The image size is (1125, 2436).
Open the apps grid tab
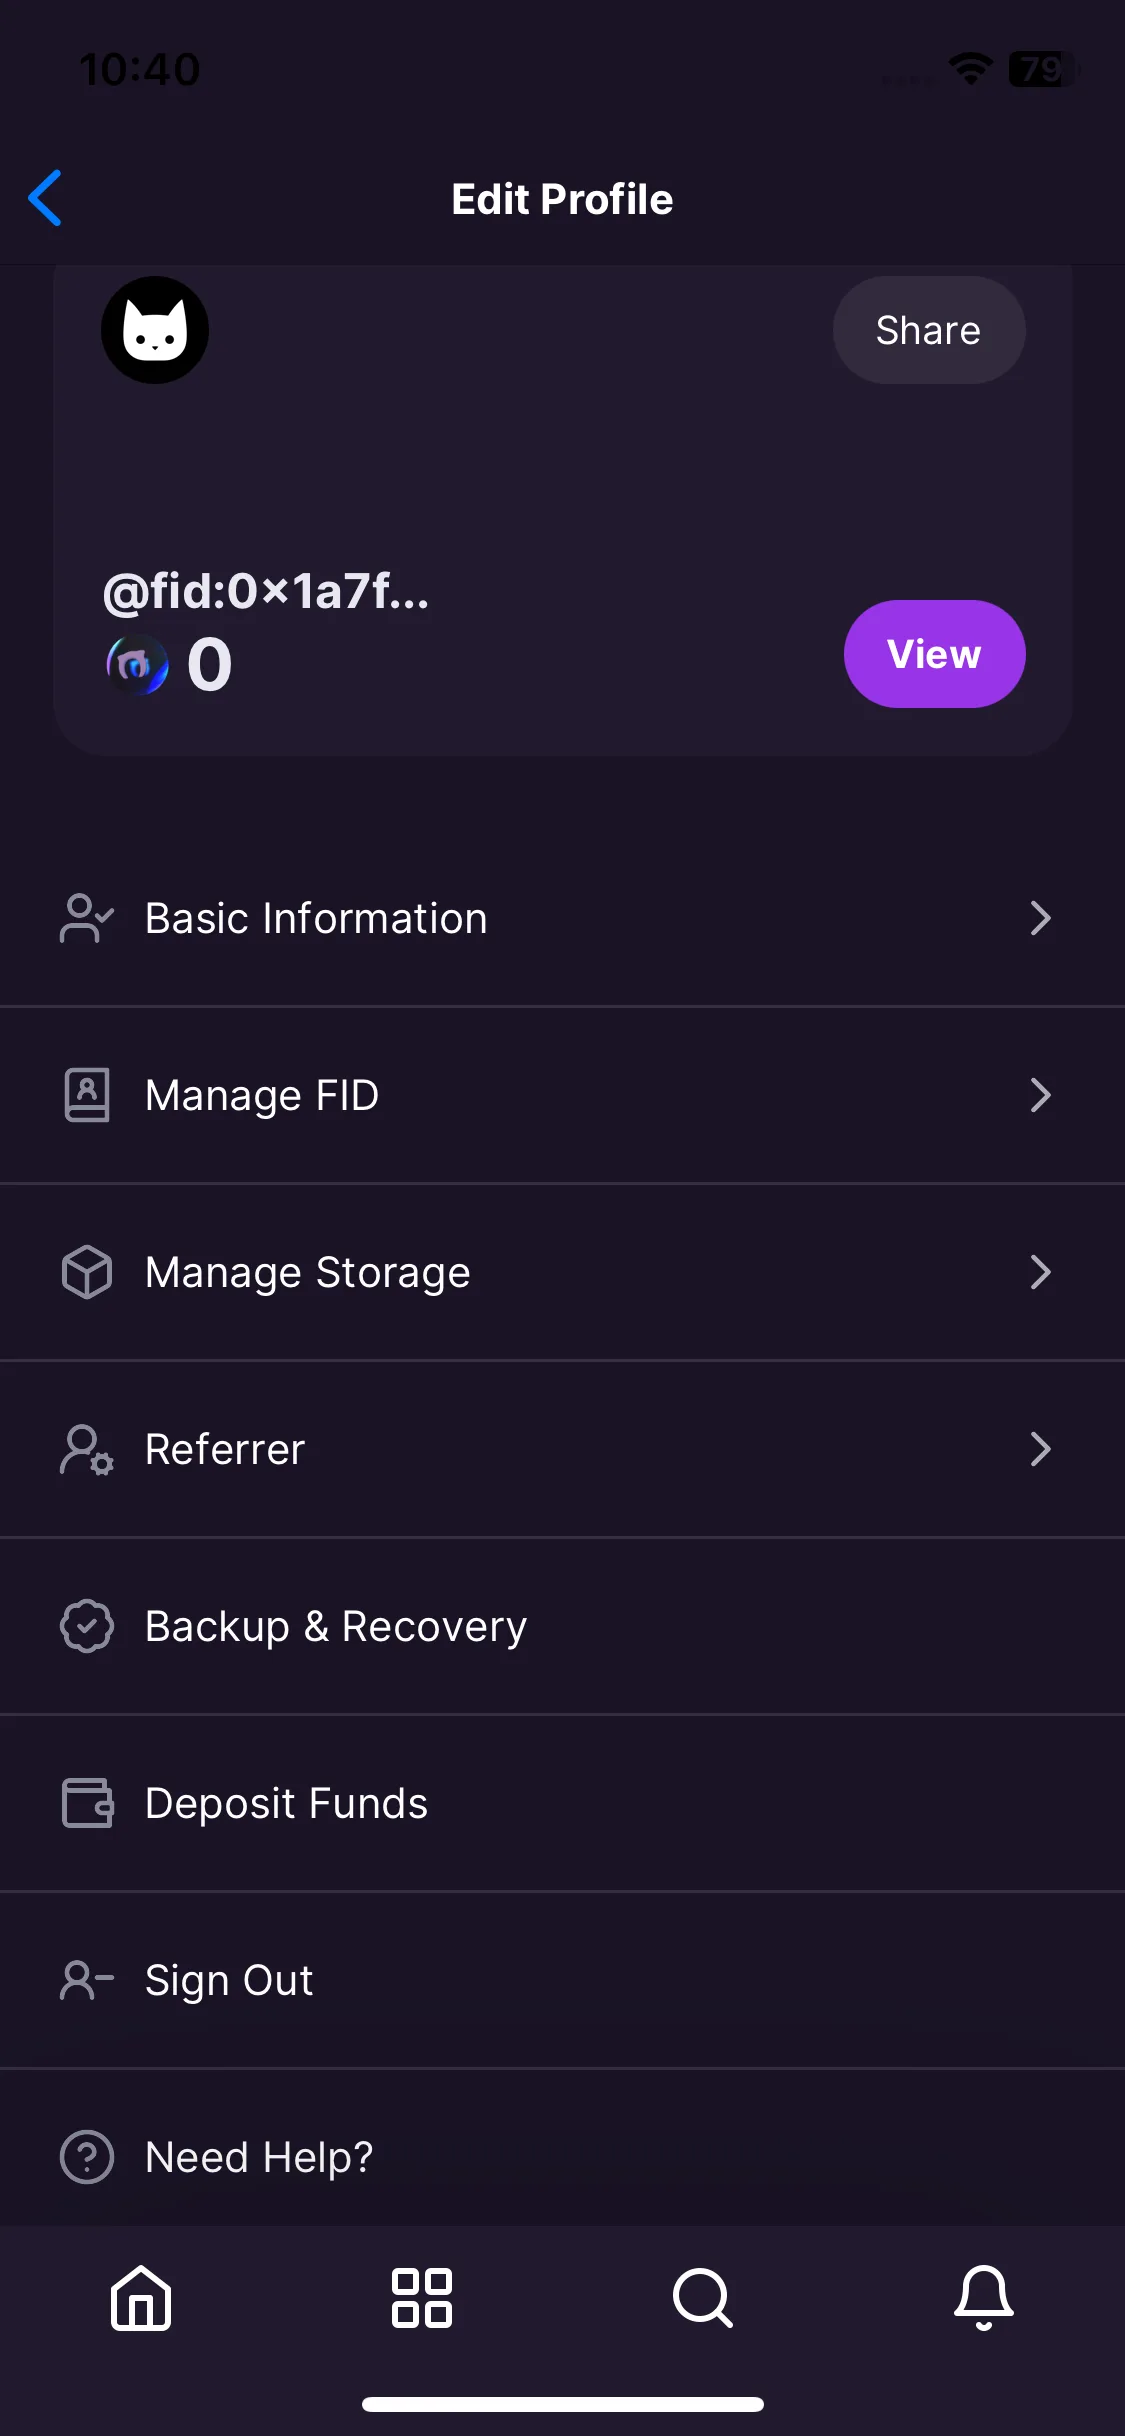point(422,2297)
